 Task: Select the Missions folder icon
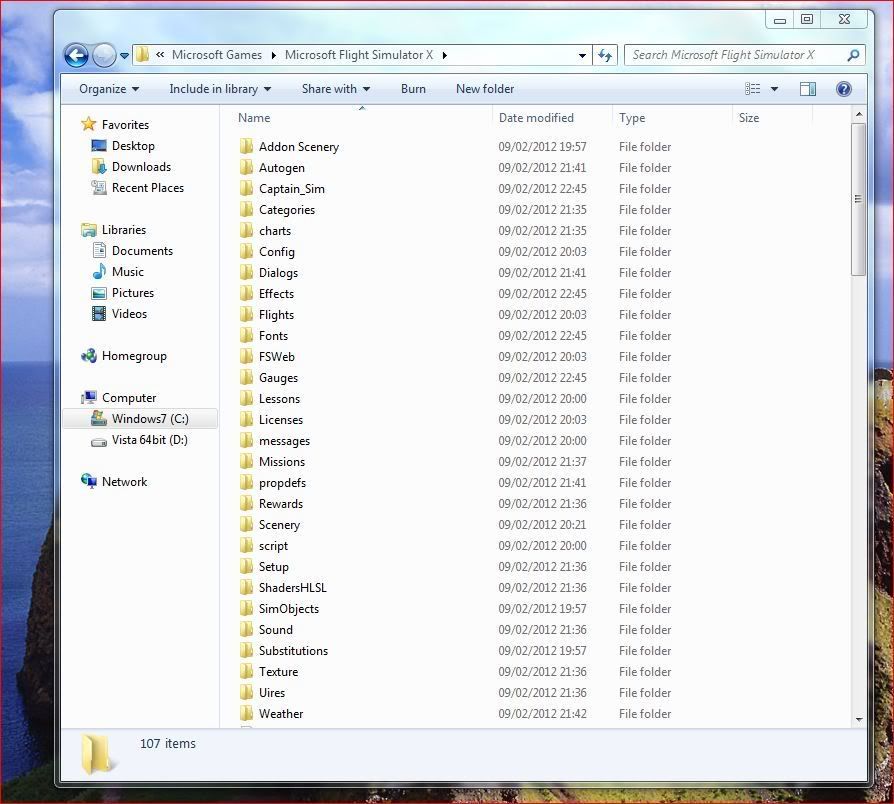[x=246, y=462]
